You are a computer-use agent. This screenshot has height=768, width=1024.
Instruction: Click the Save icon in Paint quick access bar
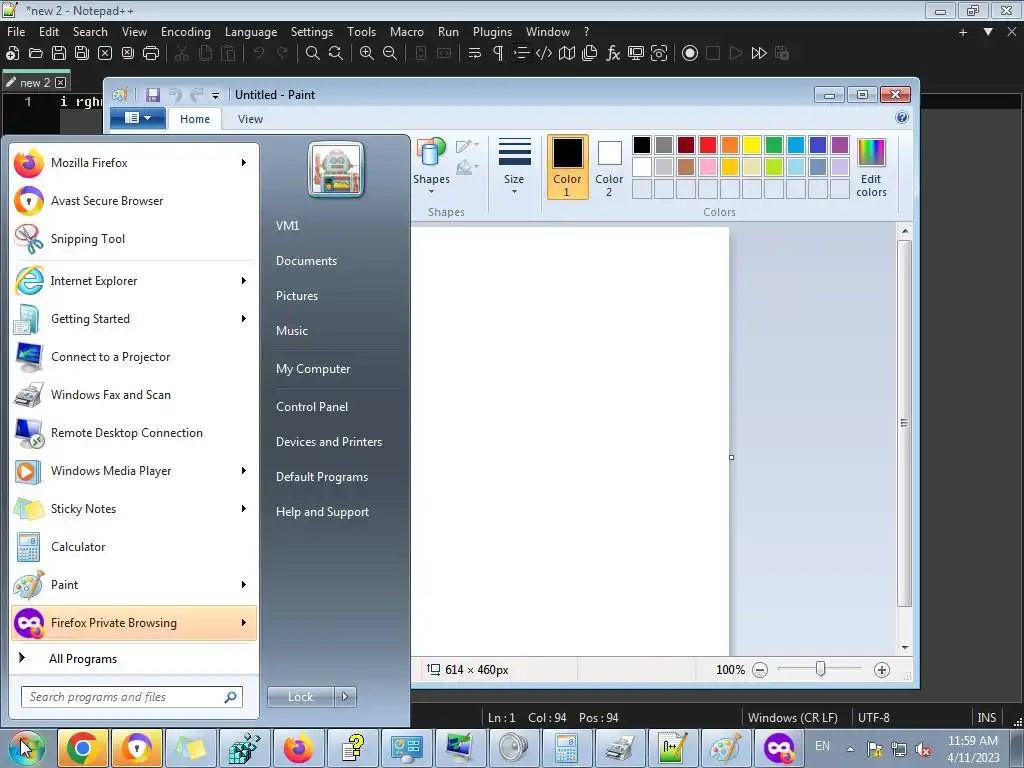point(153,95)
